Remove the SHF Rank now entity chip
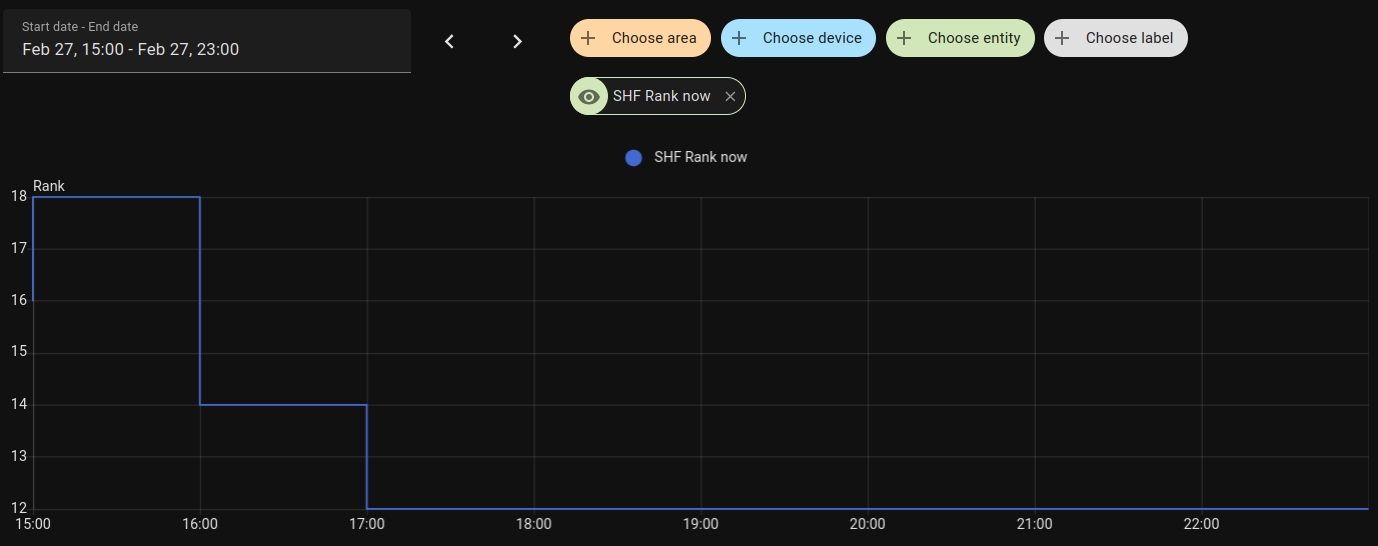The width and height of the screenshot is (1378, 546). click(x=730, y=97)
